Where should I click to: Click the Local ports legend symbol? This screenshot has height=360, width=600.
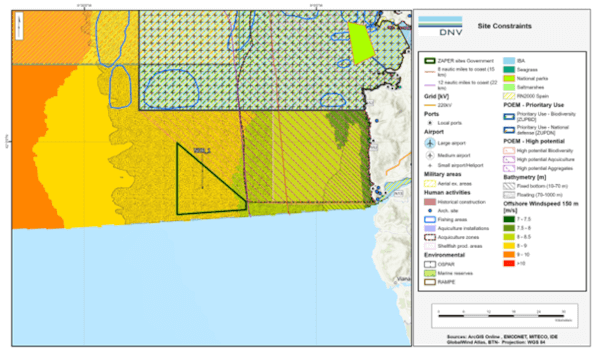[430, 123]
